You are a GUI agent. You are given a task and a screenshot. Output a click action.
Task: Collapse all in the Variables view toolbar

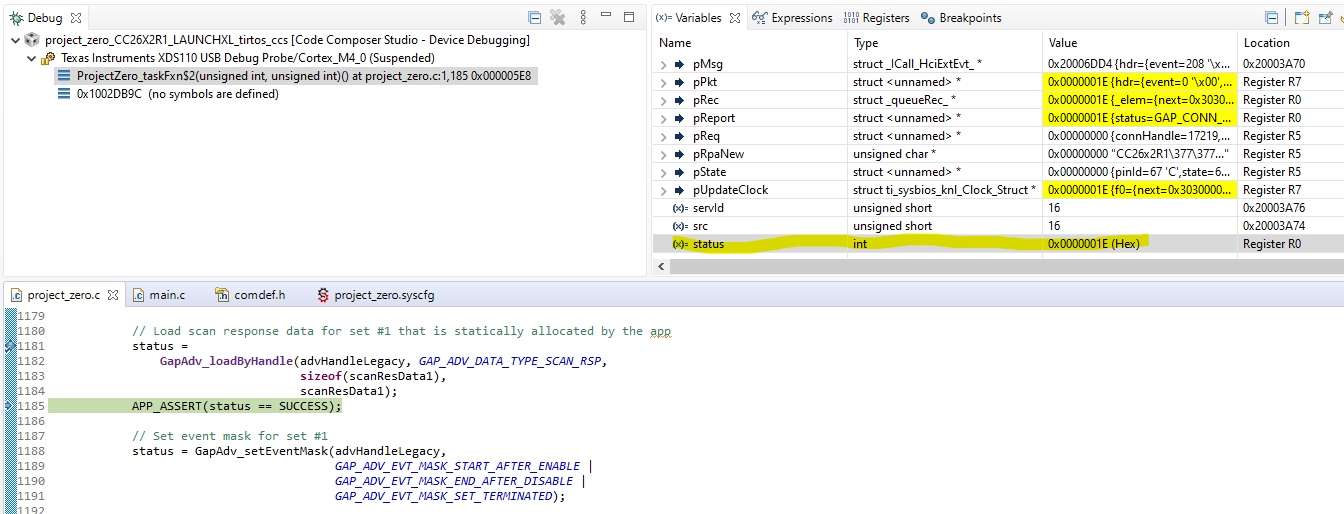point(1271,17)
